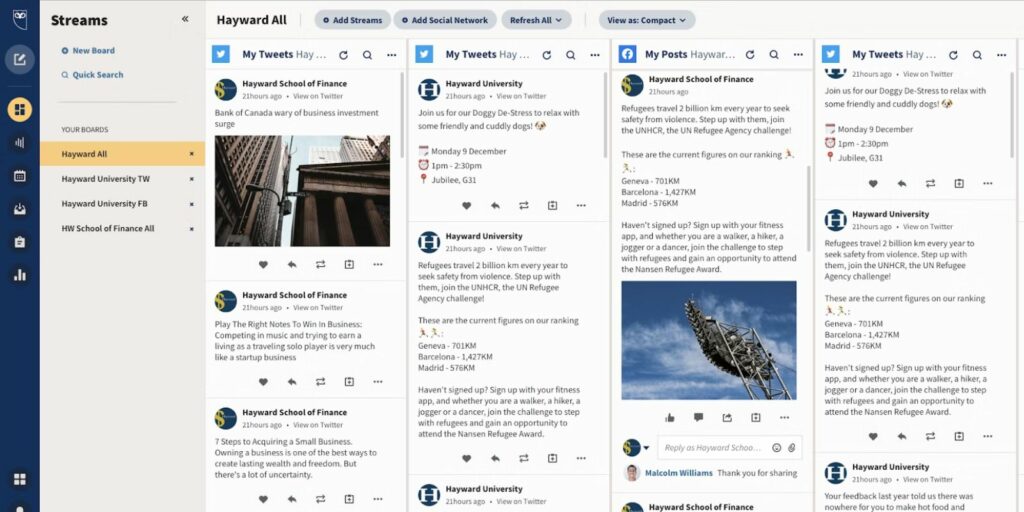This screenshot has width=1024, height=512.
Task: Open the Analytics bar chart sidebar icon
Action: click(20, 275)
